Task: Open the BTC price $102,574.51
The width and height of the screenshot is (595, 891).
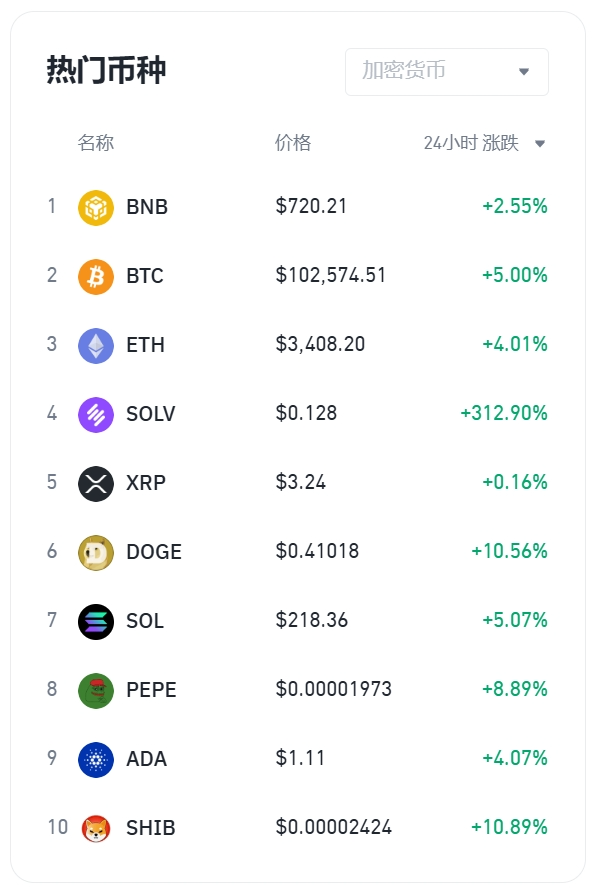Action: (x=331, y=276)
